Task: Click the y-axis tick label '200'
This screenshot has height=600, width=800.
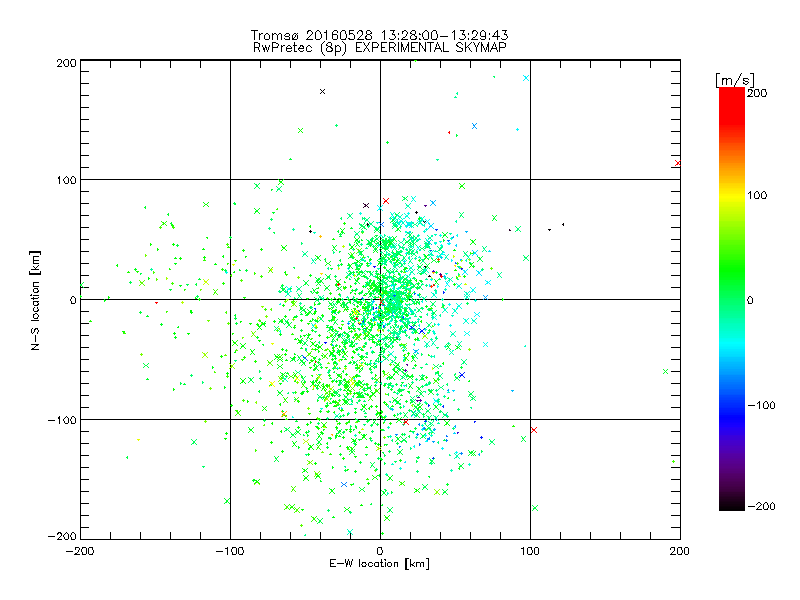Action: tap(66, 63)
